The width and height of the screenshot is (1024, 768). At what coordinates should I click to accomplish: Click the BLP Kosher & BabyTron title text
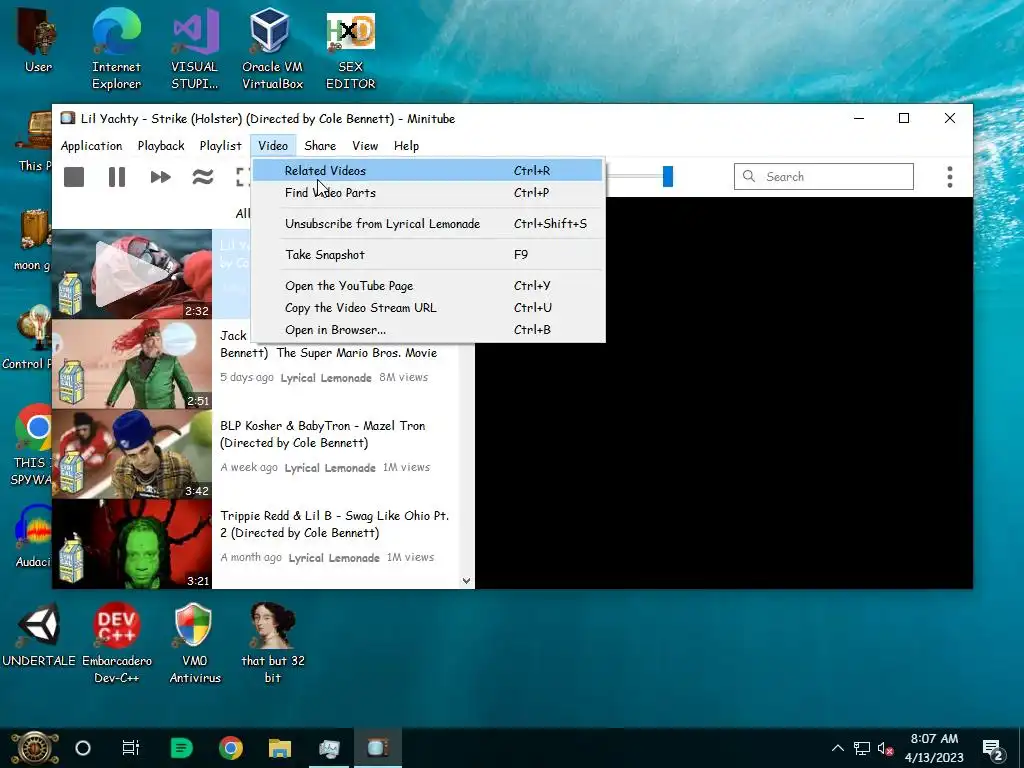[x=323, y=434]
